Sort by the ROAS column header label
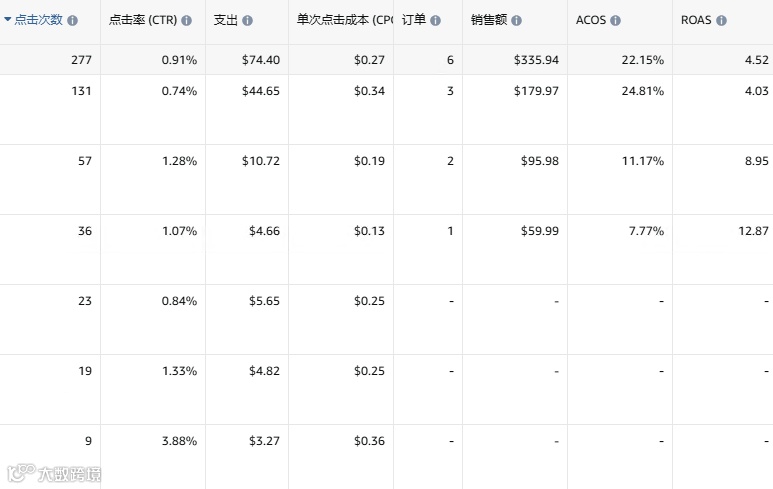773x489 pixels. 696,20
